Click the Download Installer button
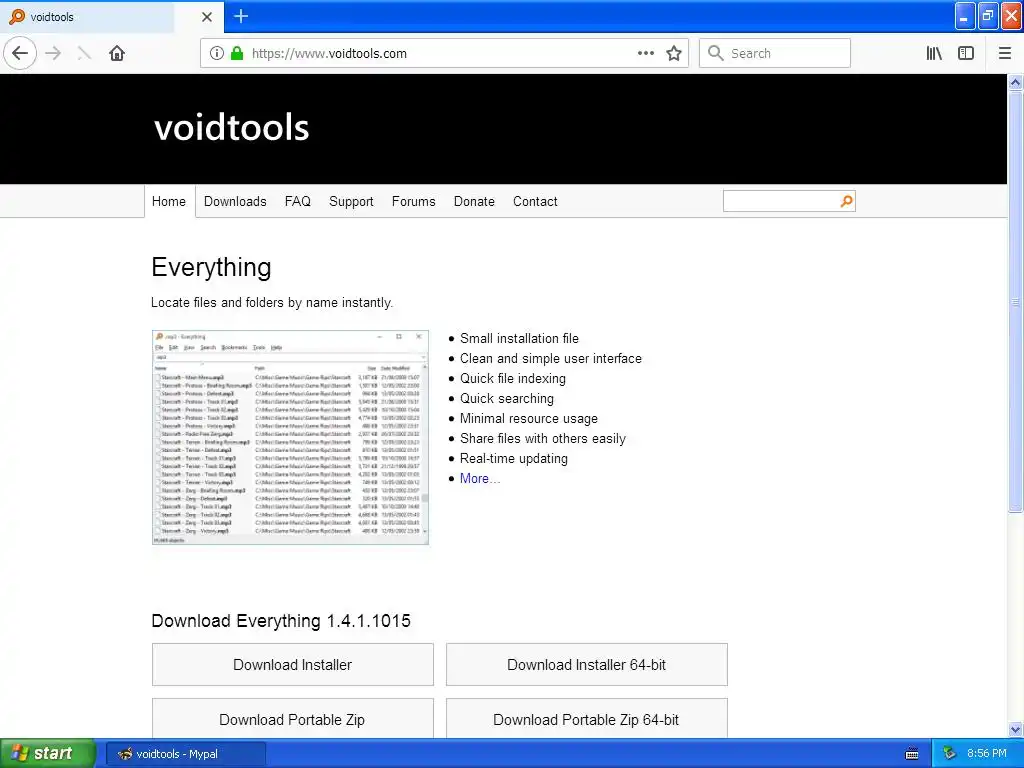This screenshot has height=768, width=1024. pos(293,665)
